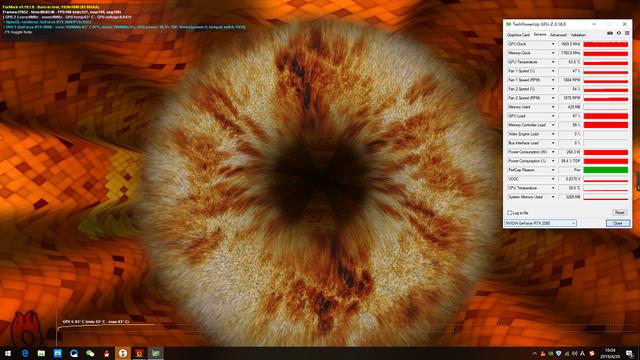Open the blue remote desktop taskbar icon
This screenshot has height=360, width=640.
pos(58,353)
